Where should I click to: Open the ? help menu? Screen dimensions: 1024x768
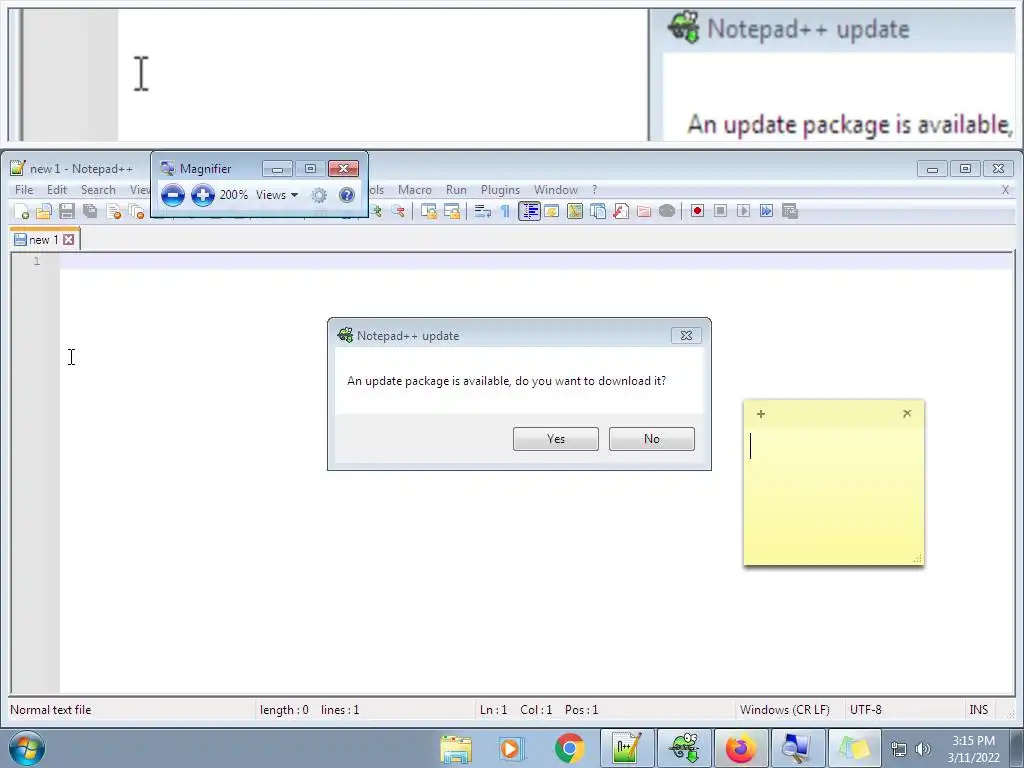(594, 189)
